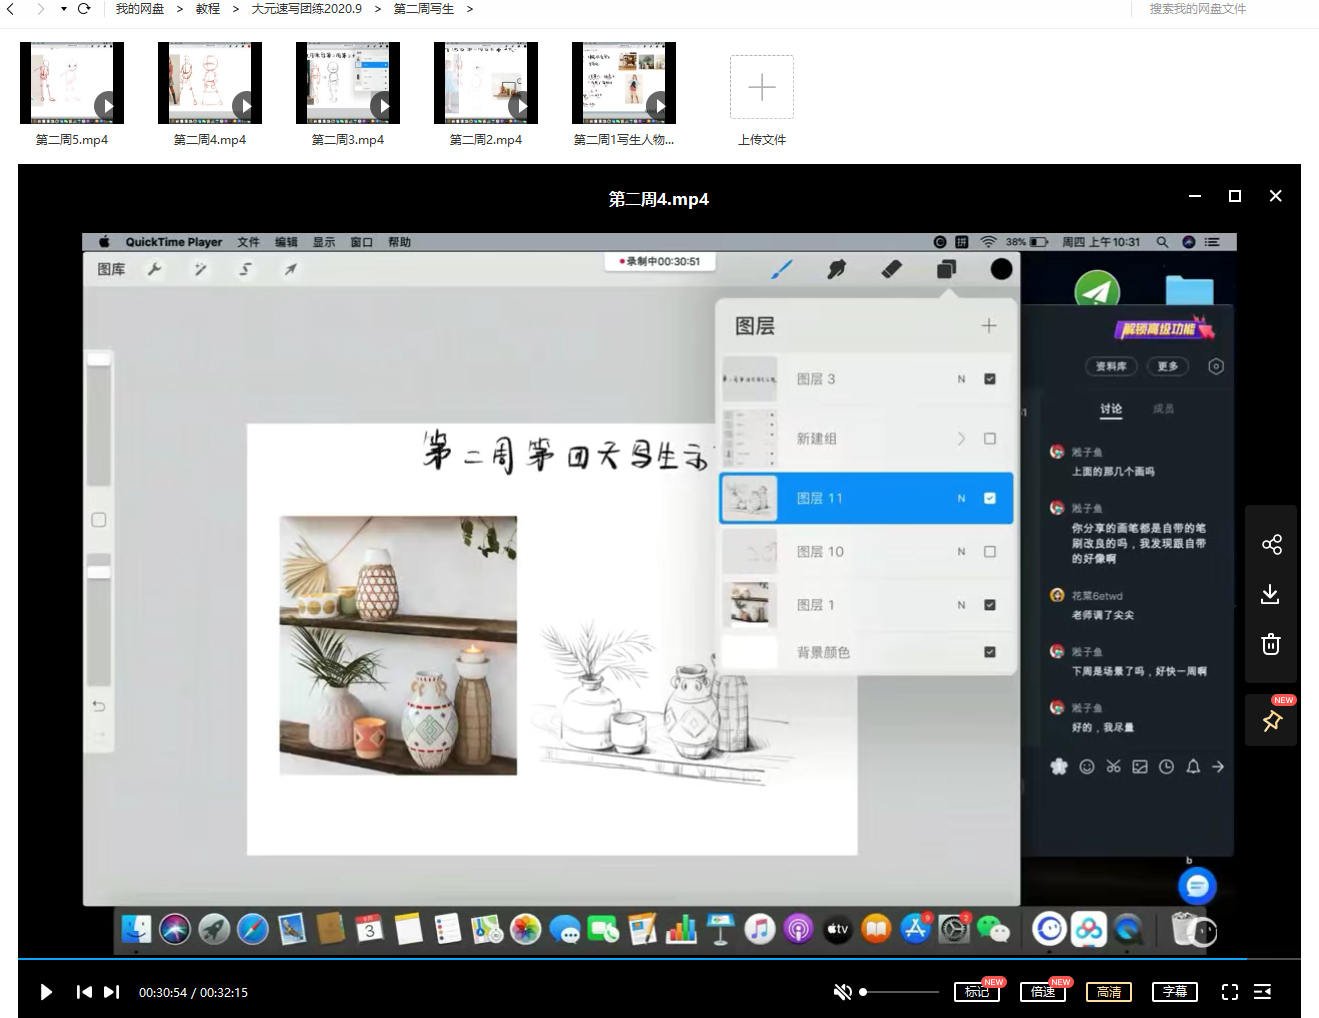This screenshot has width=1319, height=1018.
Task: Go to 教程 in the breadcrumb path
Action: click(207, 9)
